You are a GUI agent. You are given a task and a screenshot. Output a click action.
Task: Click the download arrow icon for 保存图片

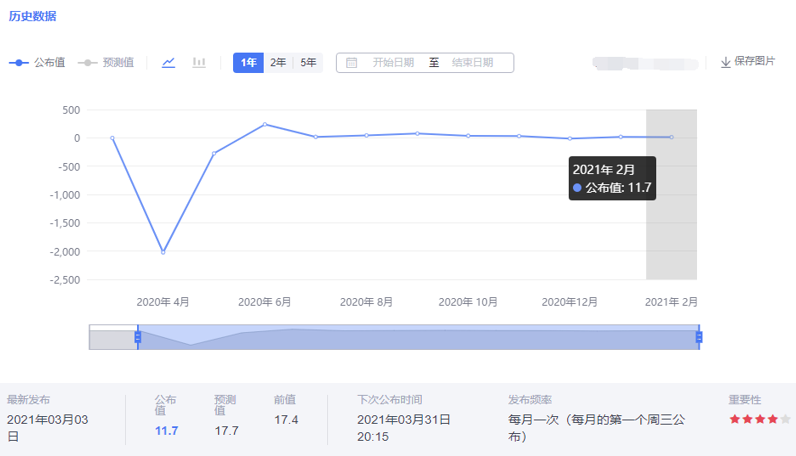pyautogui.click(x=725, y=62)
